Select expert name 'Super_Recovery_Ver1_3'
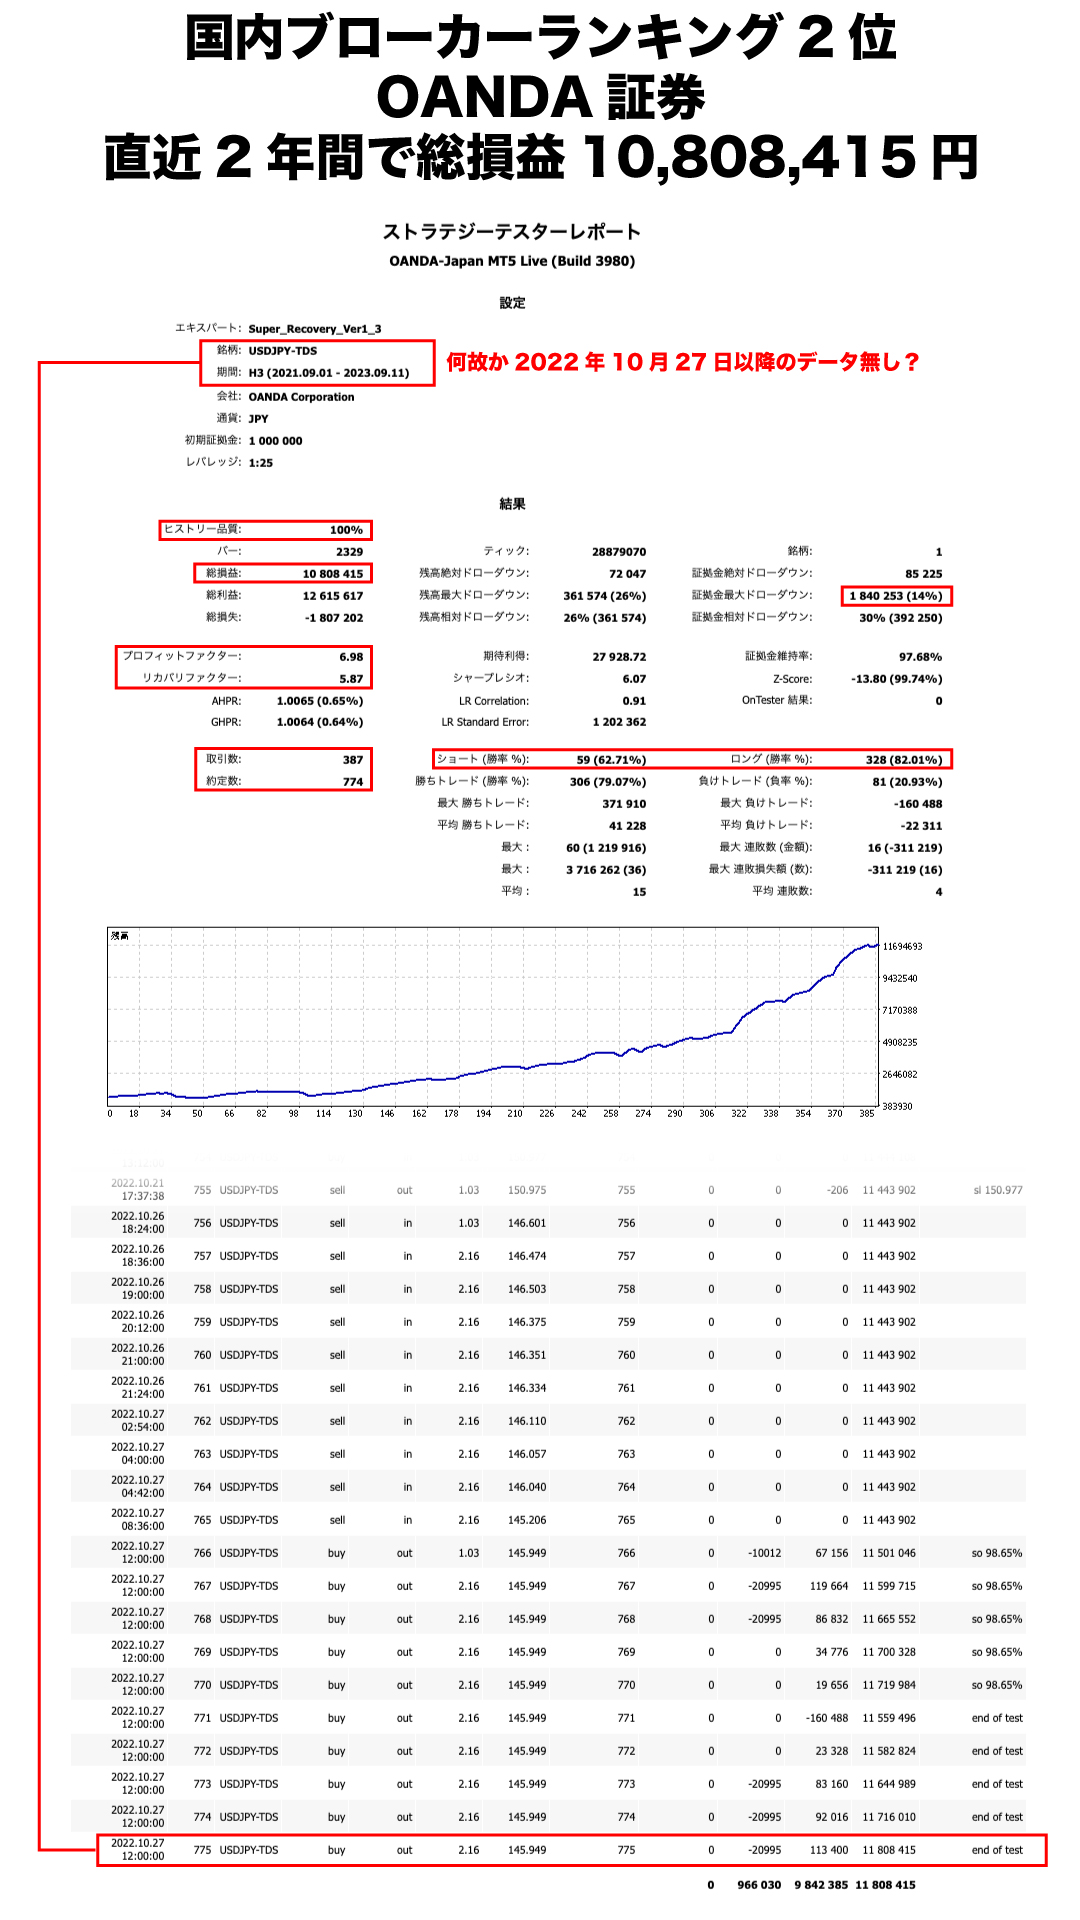Viewport: 1080px width, 1920px height. (x=315, y=329)
